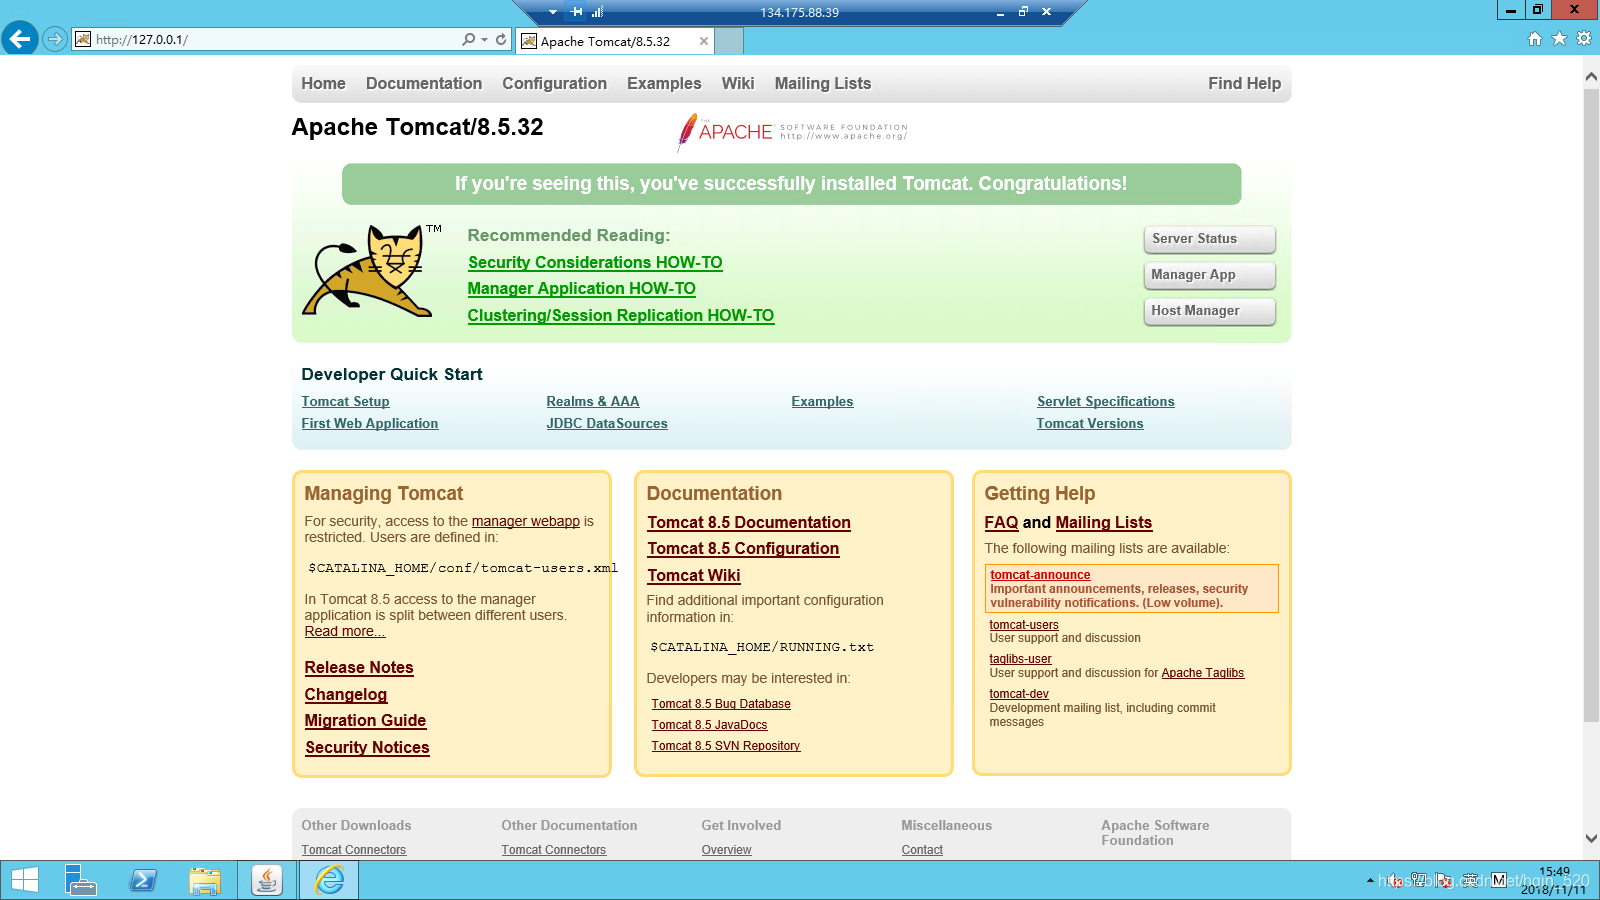Viewport: 1600px width, 900px height.
Task: Open Security Considerations HOW-TO link
Action: 595,262
